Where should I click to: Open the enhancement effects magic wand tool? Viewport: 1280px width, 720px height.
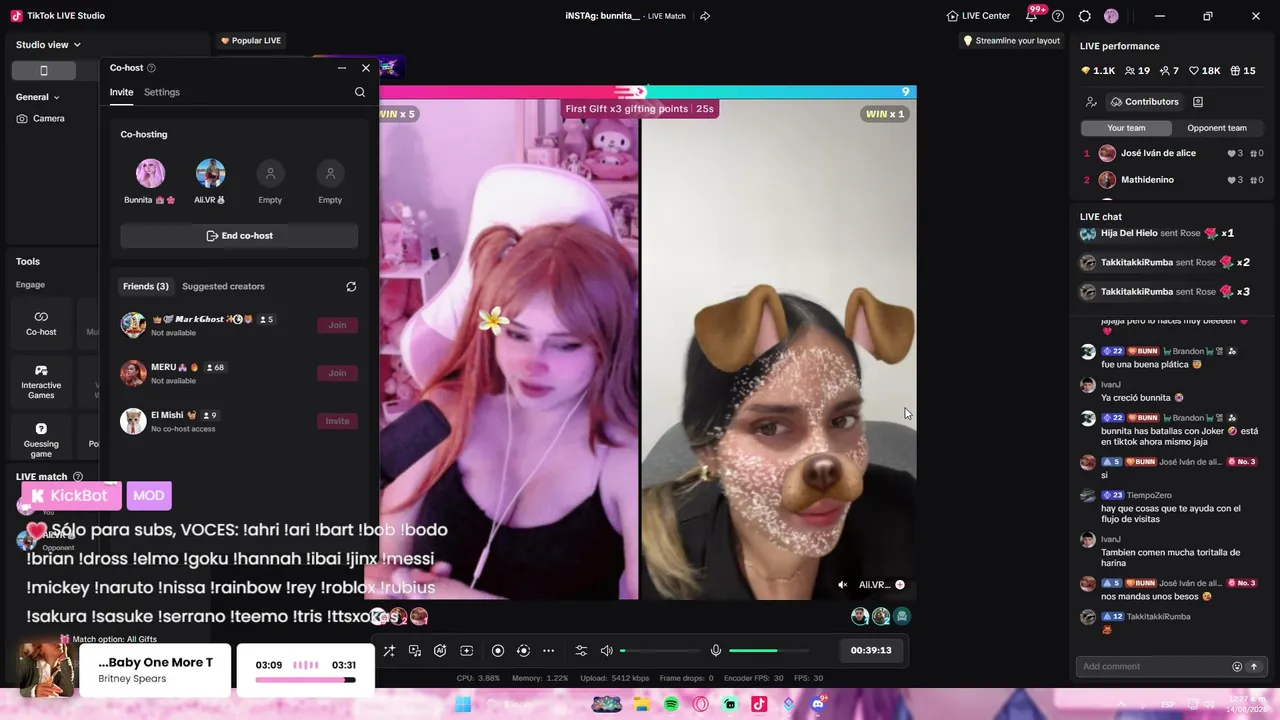(389, 651)
